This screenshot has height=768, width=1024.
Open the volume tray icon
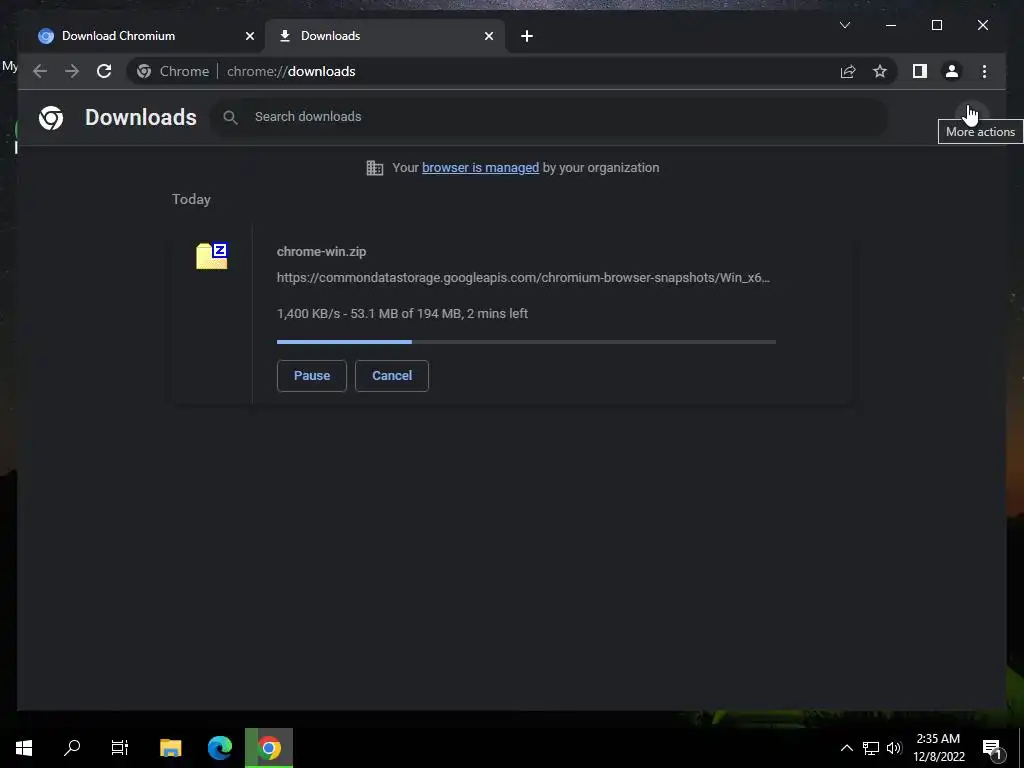893,748
